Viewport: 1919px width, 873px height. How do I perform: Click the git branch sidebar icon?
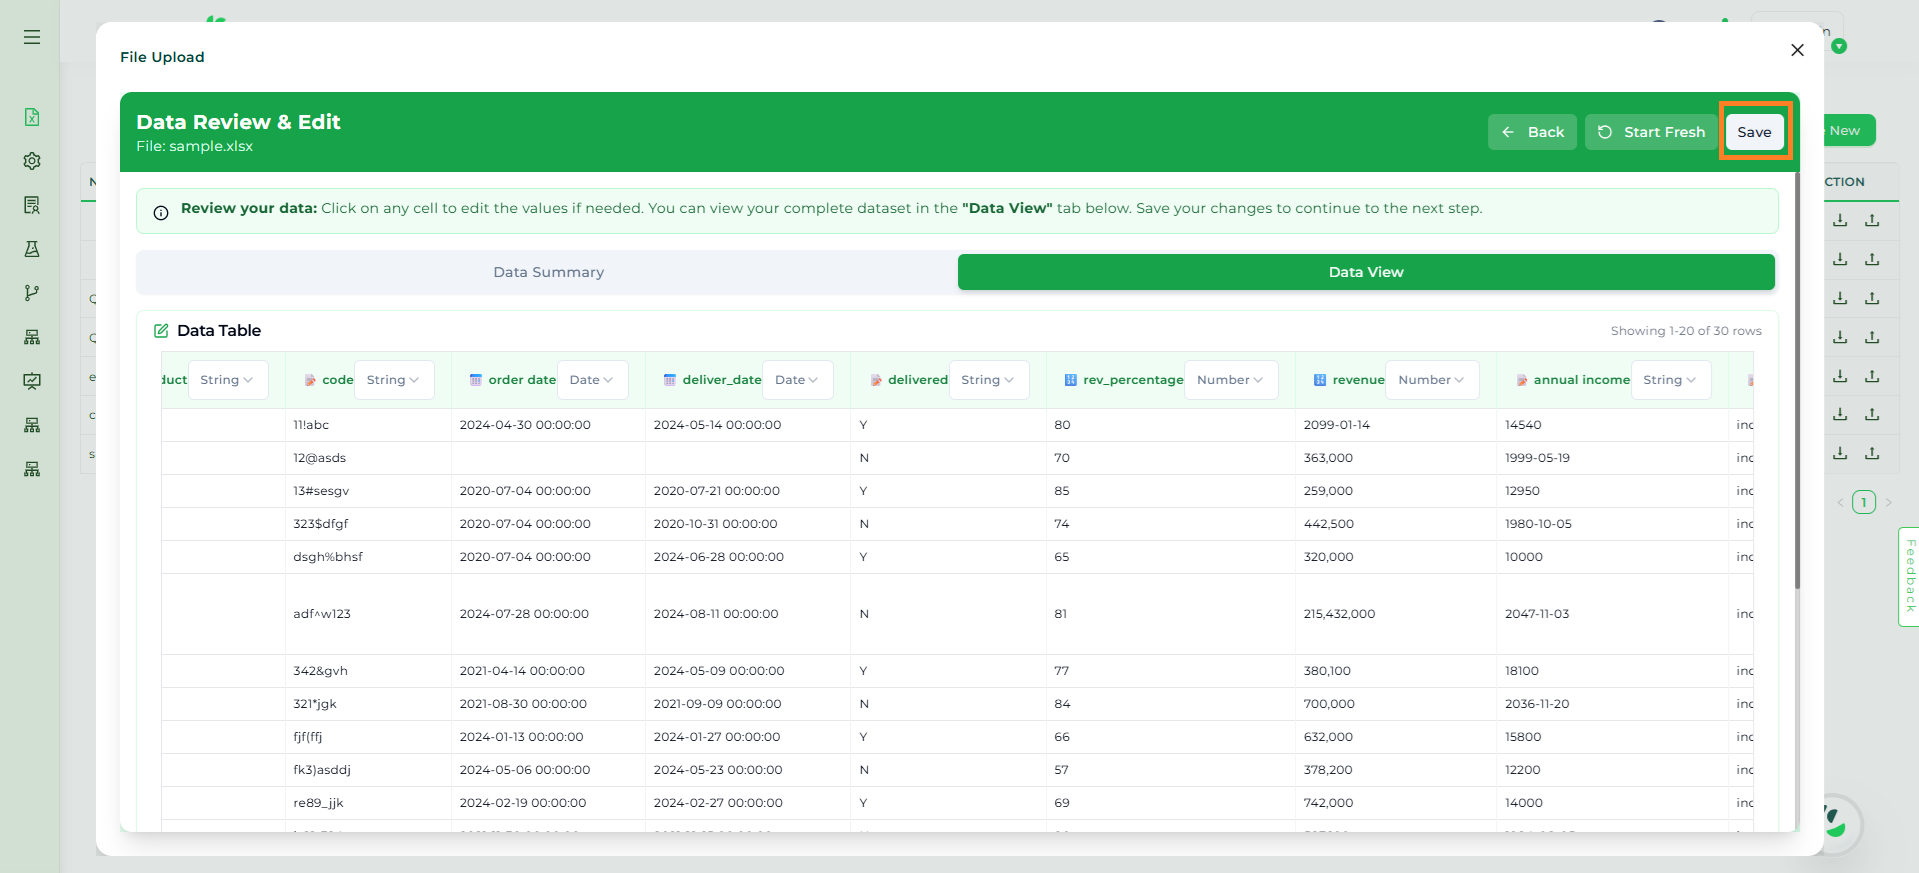(32, 293)
